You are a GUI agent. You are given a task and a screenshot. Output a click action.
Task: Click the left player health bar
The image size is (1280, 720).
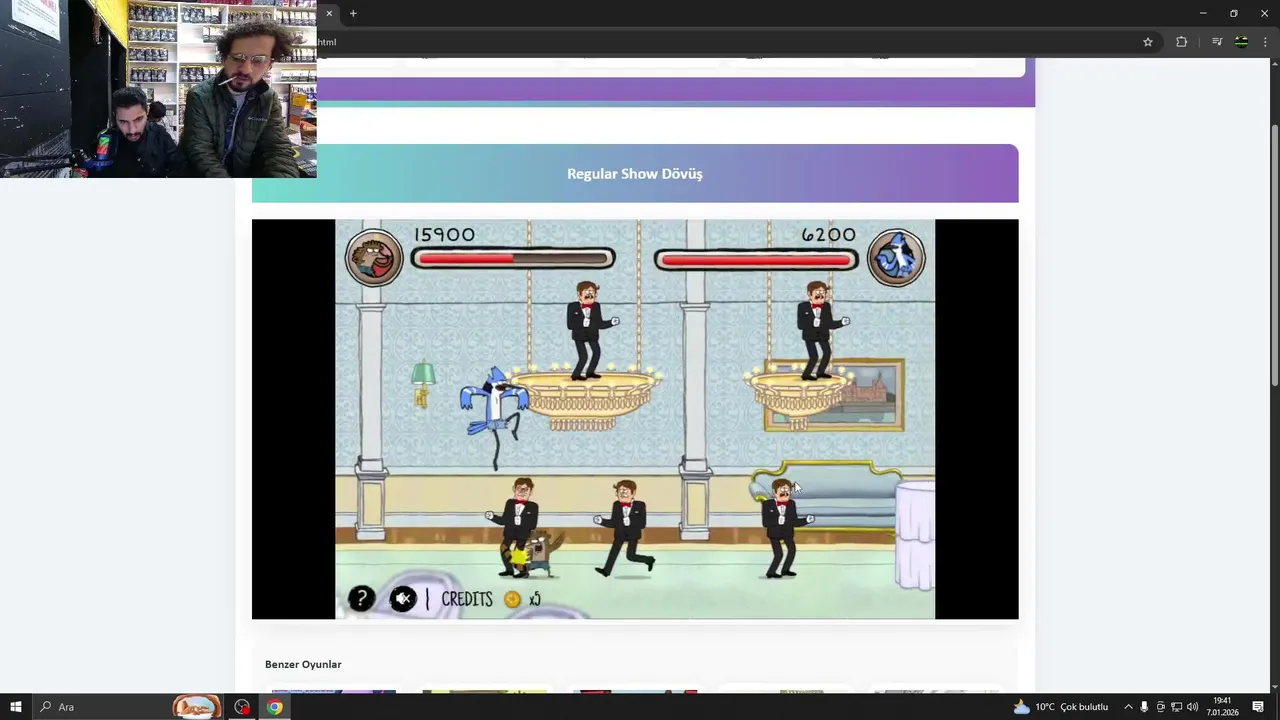click(x=513, y=259)
